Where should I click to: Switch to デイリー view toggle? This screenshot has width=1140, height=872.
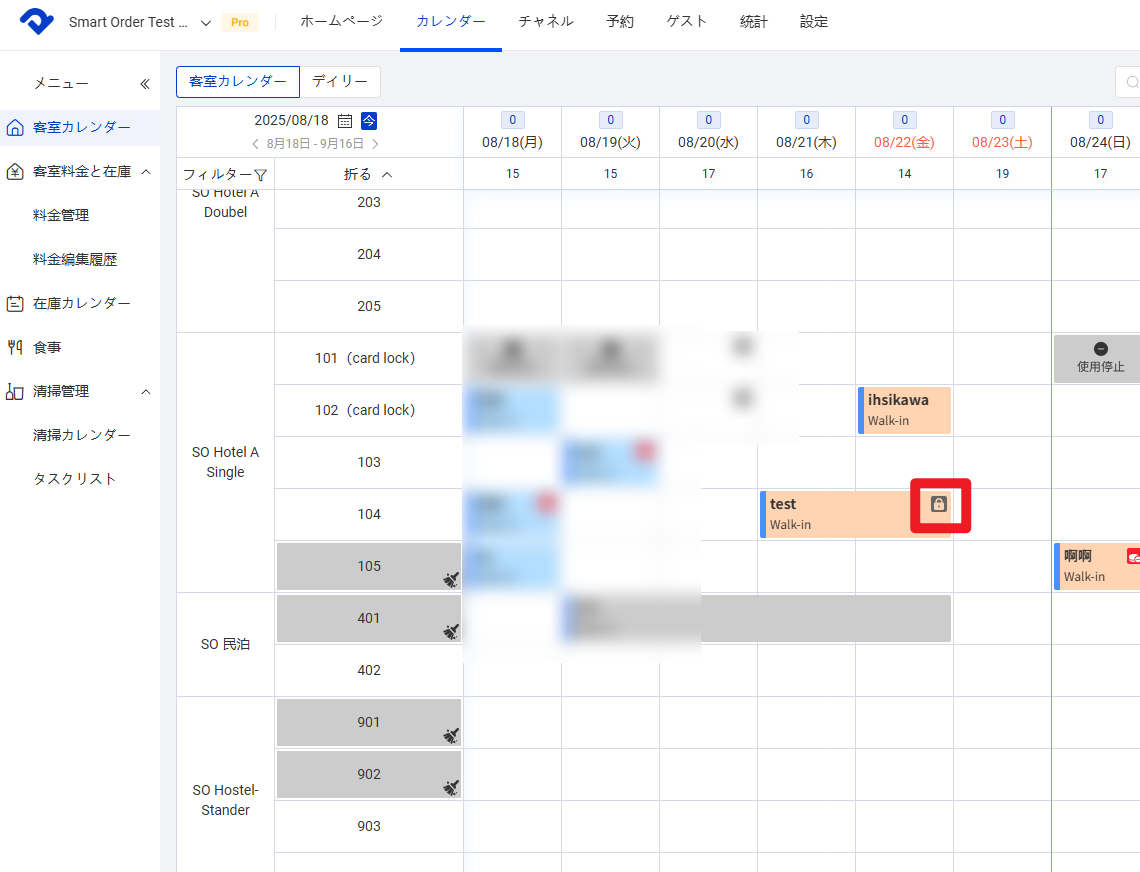pyautogui.click(x=340, y=82)
